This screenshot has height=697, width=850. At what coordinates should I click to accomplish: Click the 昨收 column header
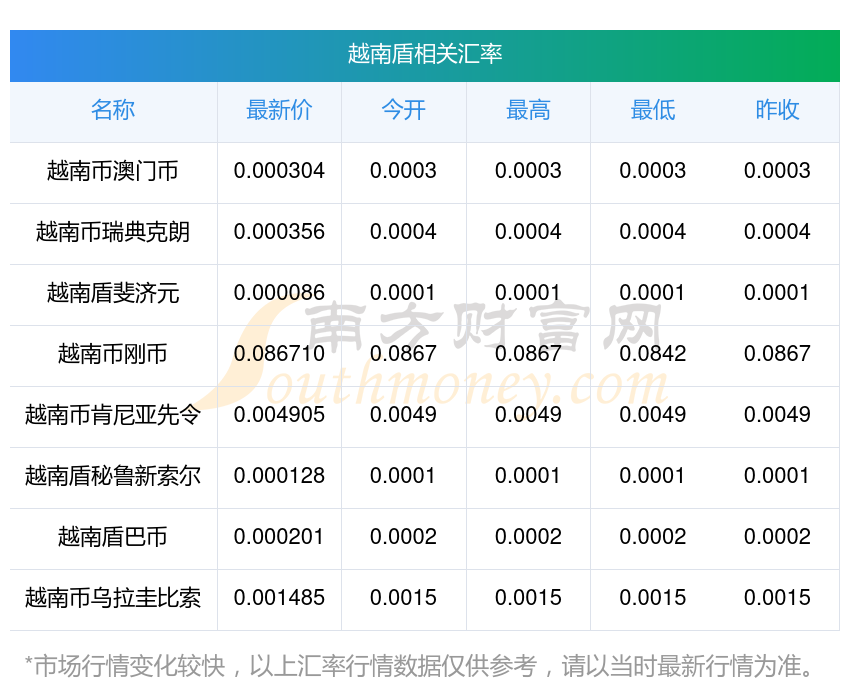click(777, 110)
